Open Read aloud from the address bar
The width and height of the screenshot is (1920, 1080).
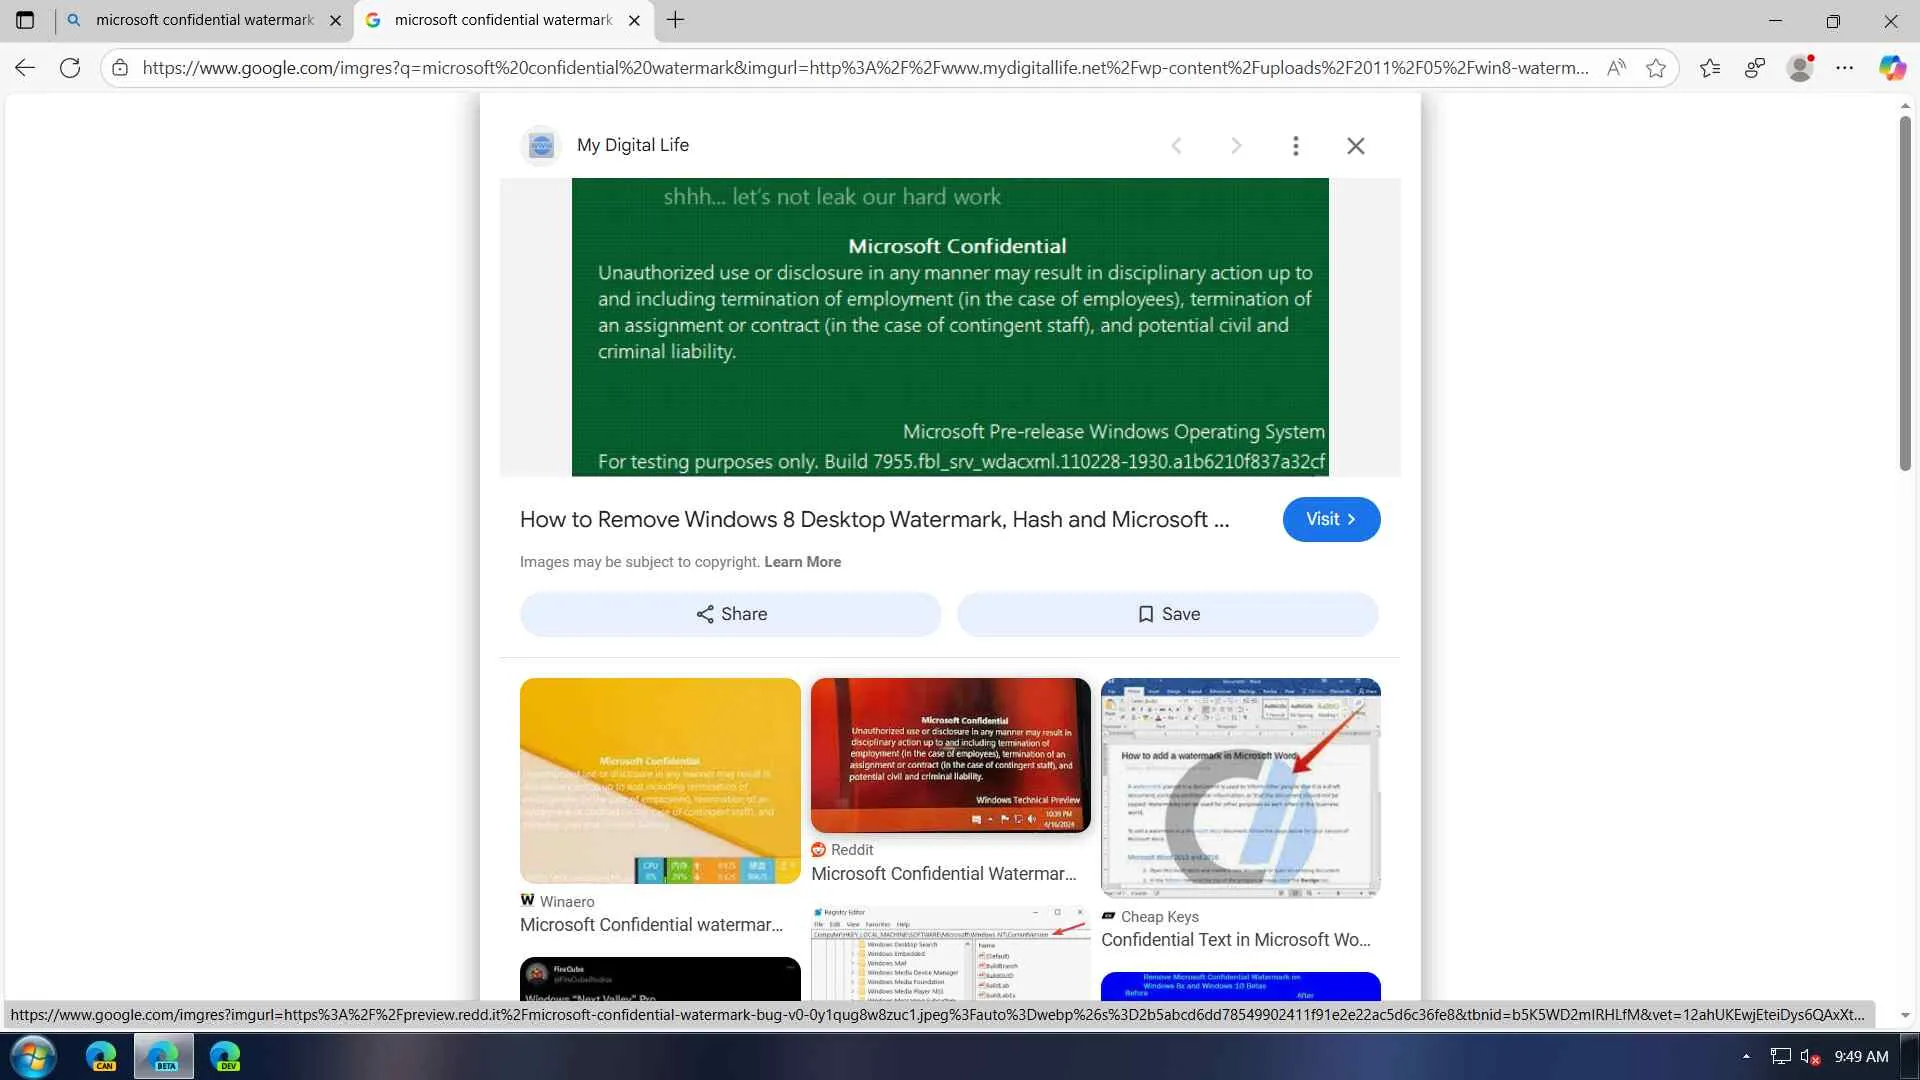1616,68
